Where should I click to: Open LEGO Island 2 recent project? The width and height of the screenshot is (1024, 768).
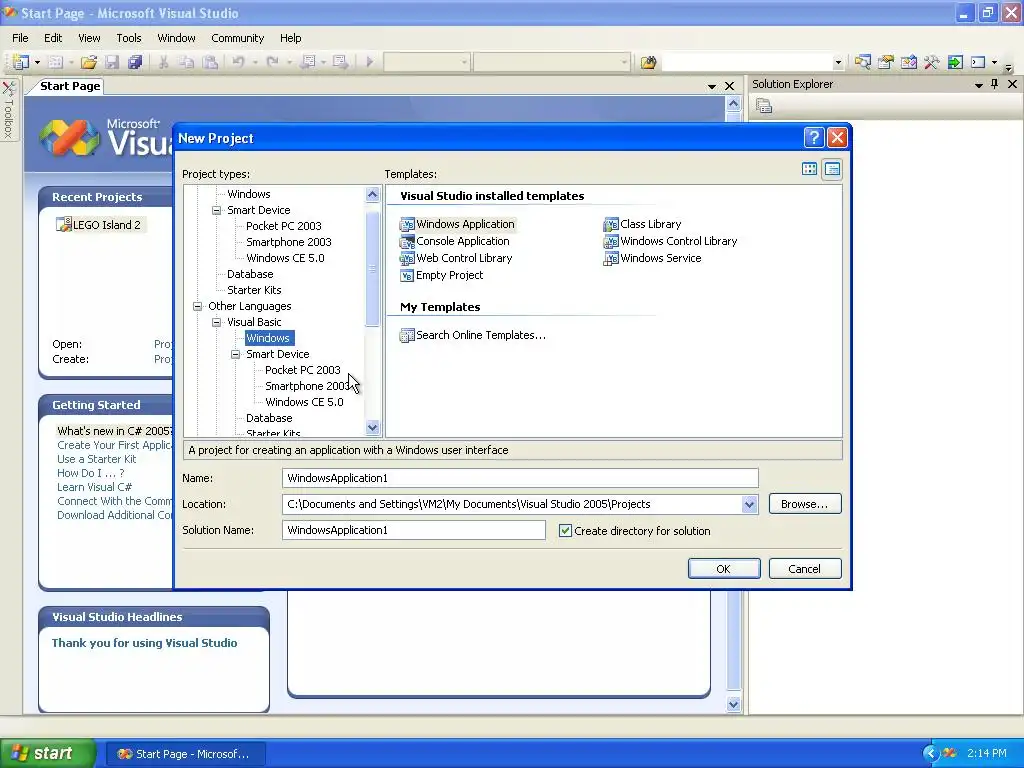click(99, 225)
